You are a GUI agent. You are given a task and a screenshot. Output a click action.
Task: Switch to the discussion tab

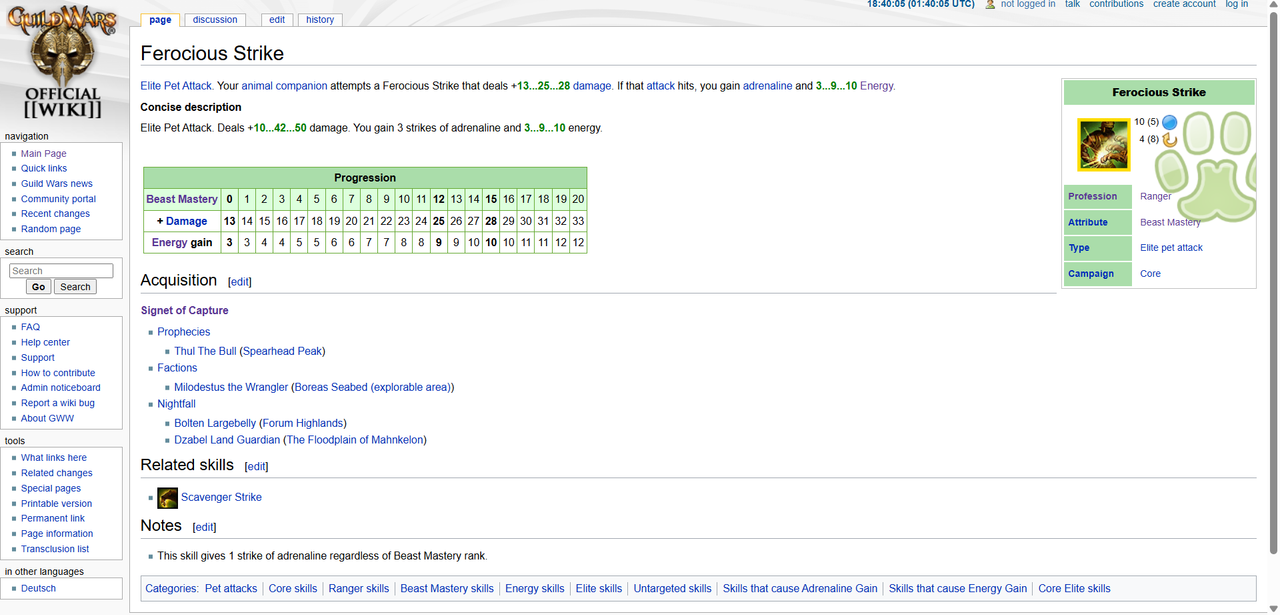click(215, 19)
